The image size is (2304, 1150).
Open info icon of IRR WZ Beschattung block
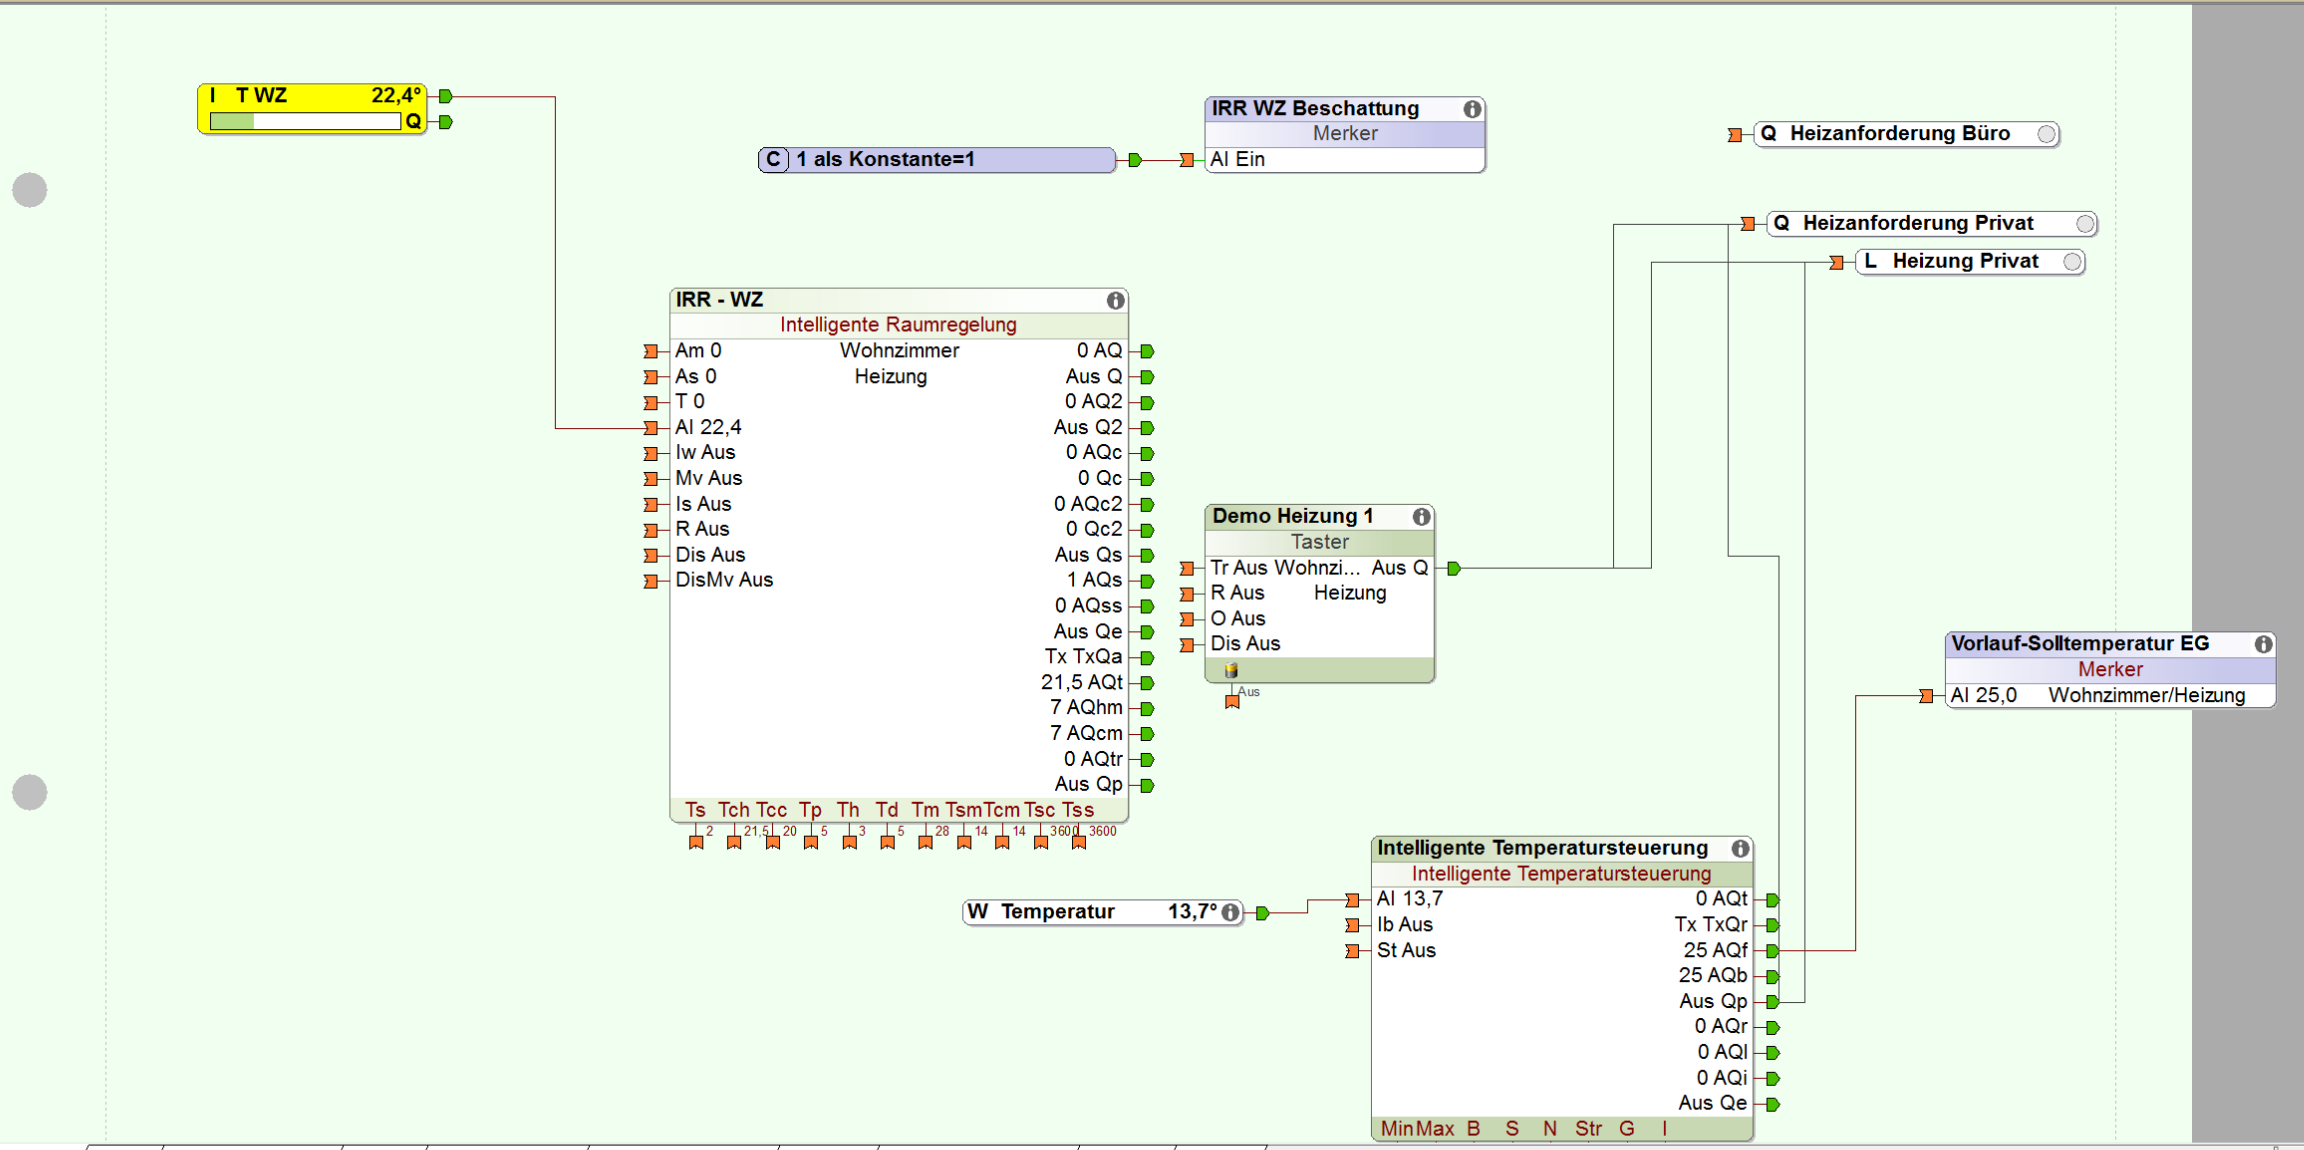(x=1472, y=109)
